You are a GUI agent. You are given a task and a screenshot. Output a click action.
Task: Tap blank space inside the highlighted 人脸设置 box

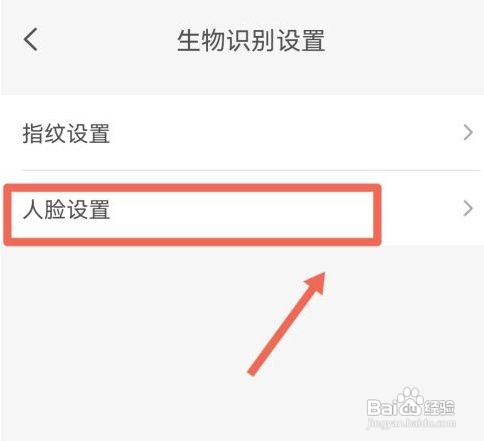pyautogui.click(x=240, y=213)
